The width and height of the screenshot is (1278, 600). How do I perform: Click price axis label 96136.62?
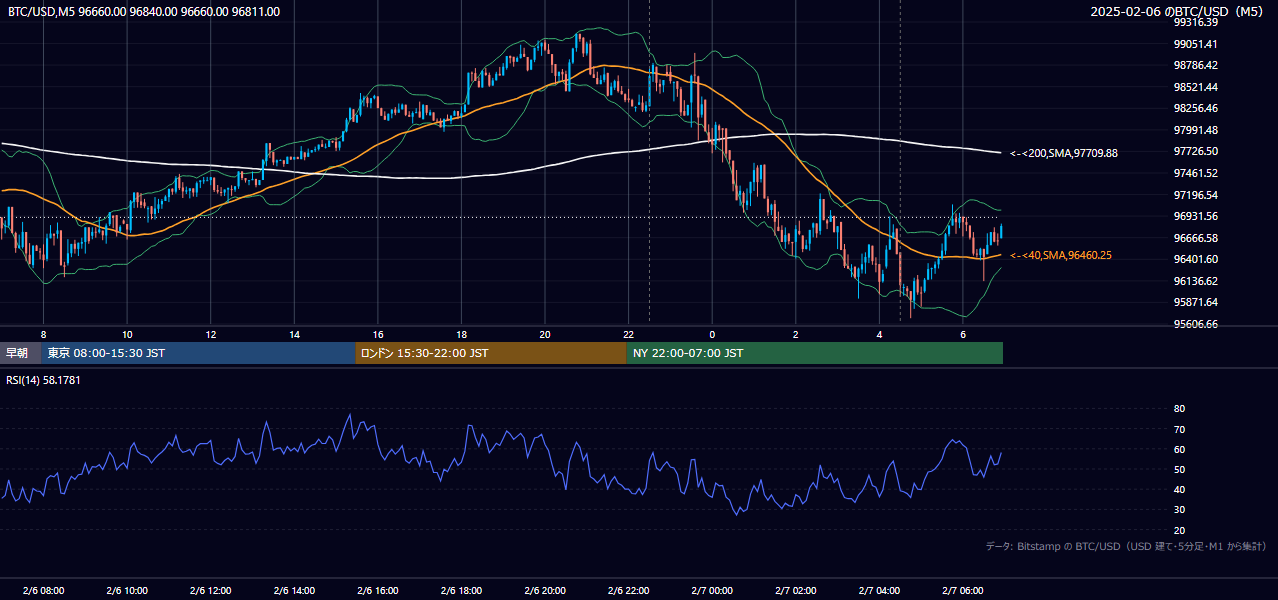tap(1195, 281)
